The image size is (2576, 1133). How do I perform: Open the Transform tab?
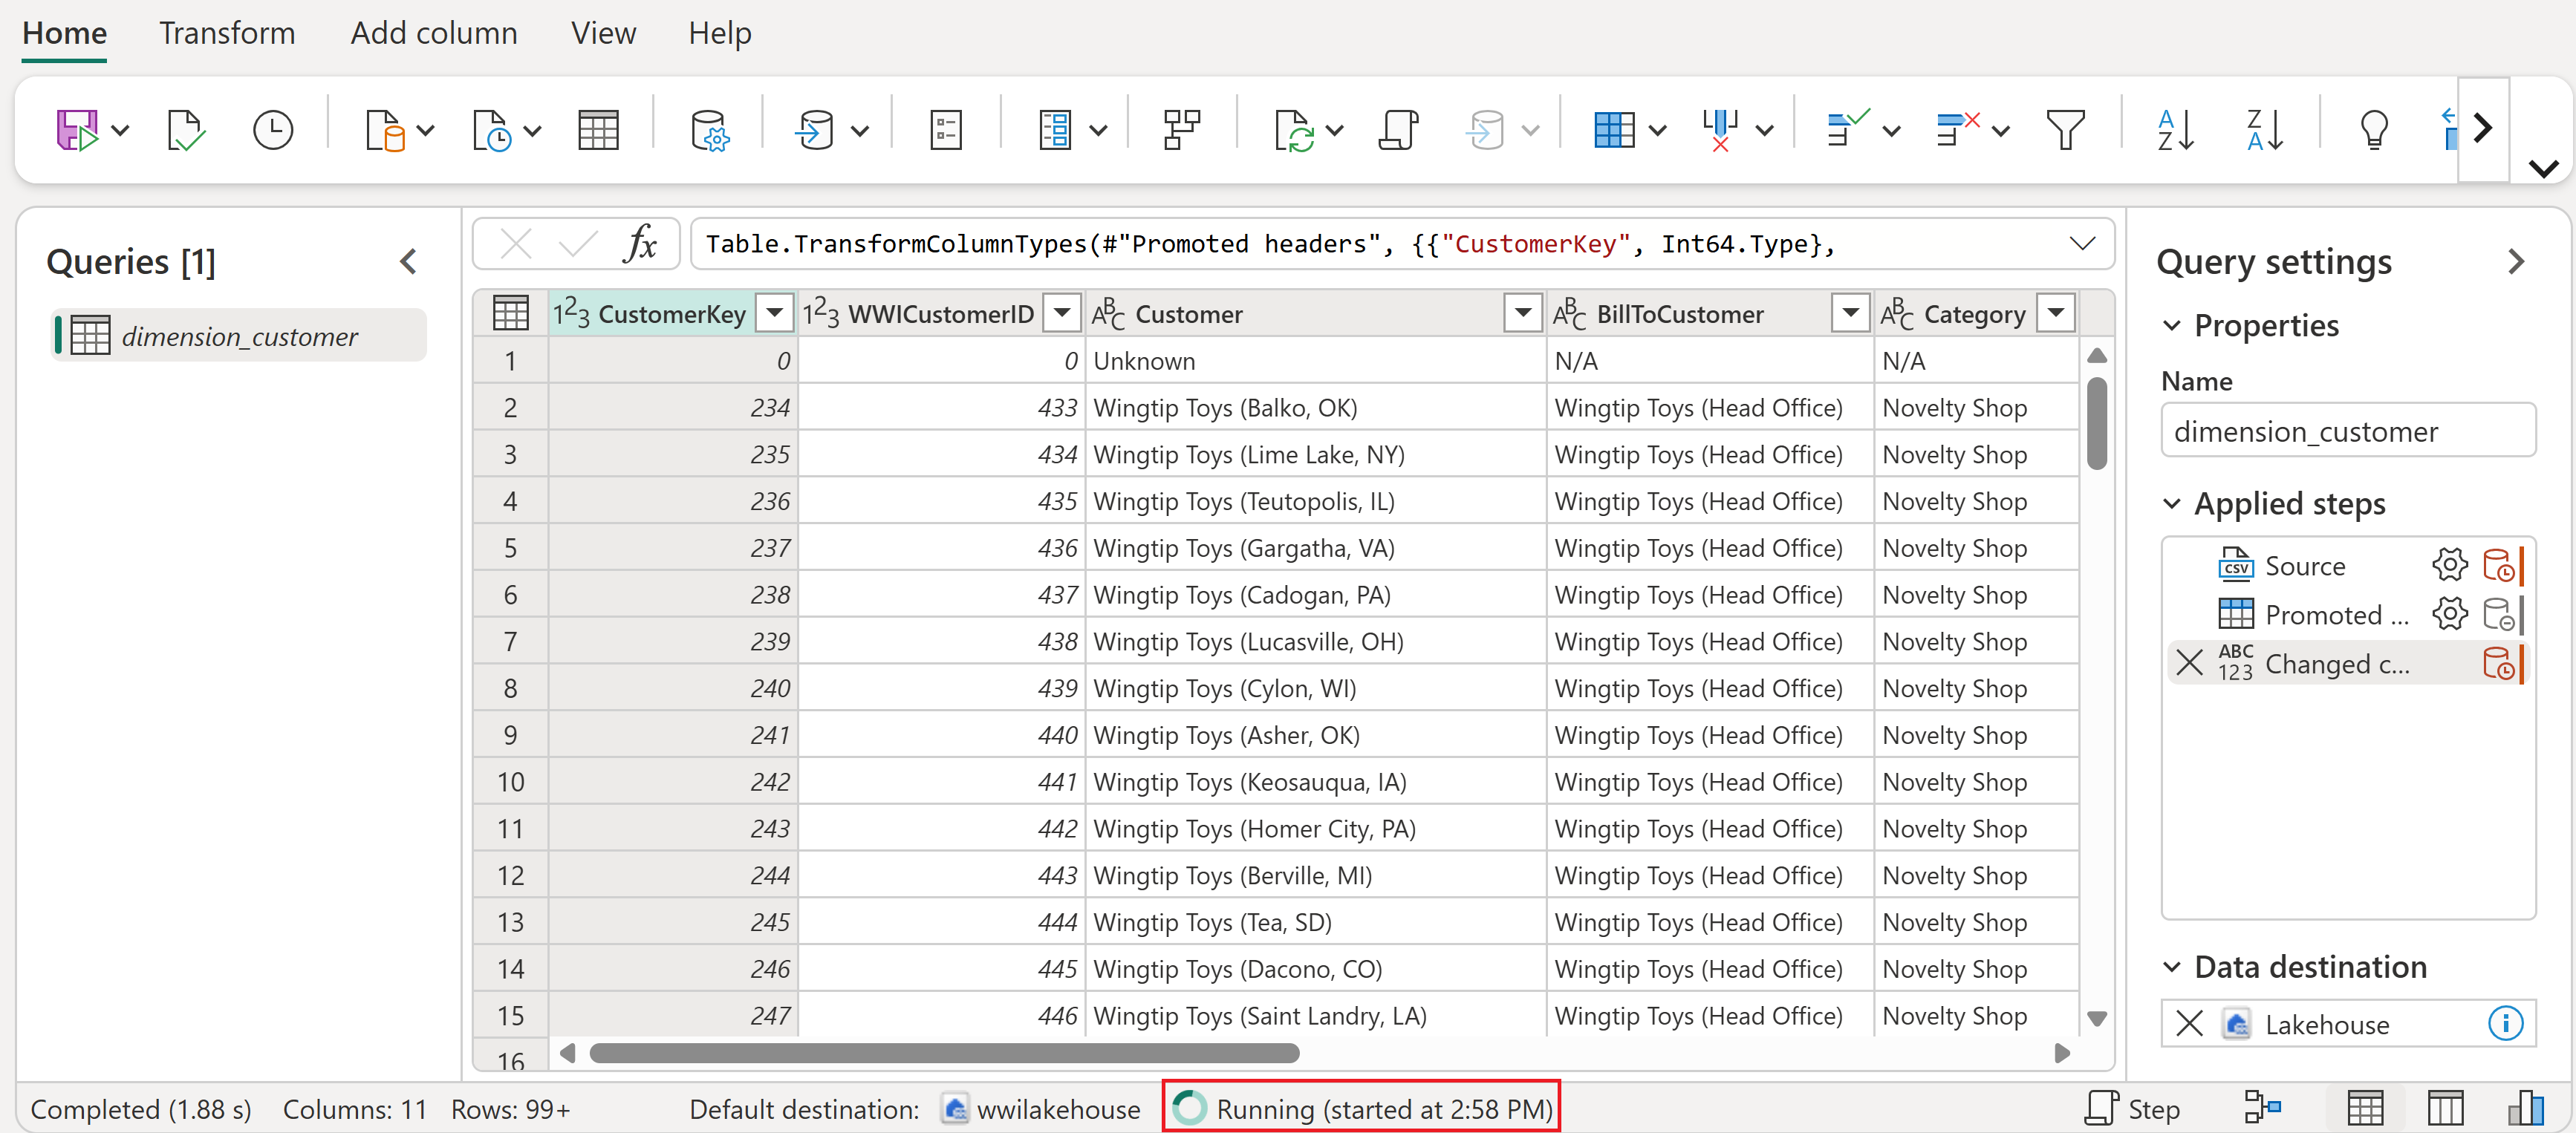pyautogui.click(x=227, y=33)
